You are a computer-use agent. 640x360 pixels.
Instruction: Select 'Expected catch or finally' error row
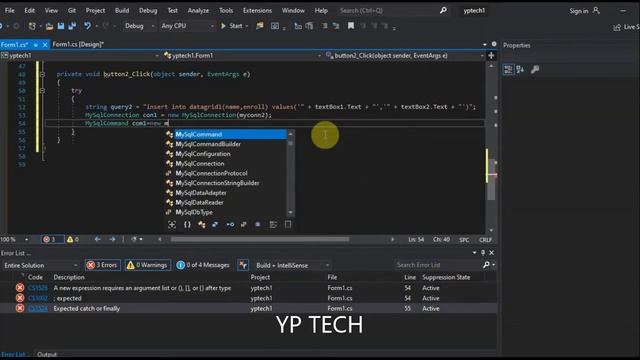(248, 309)
